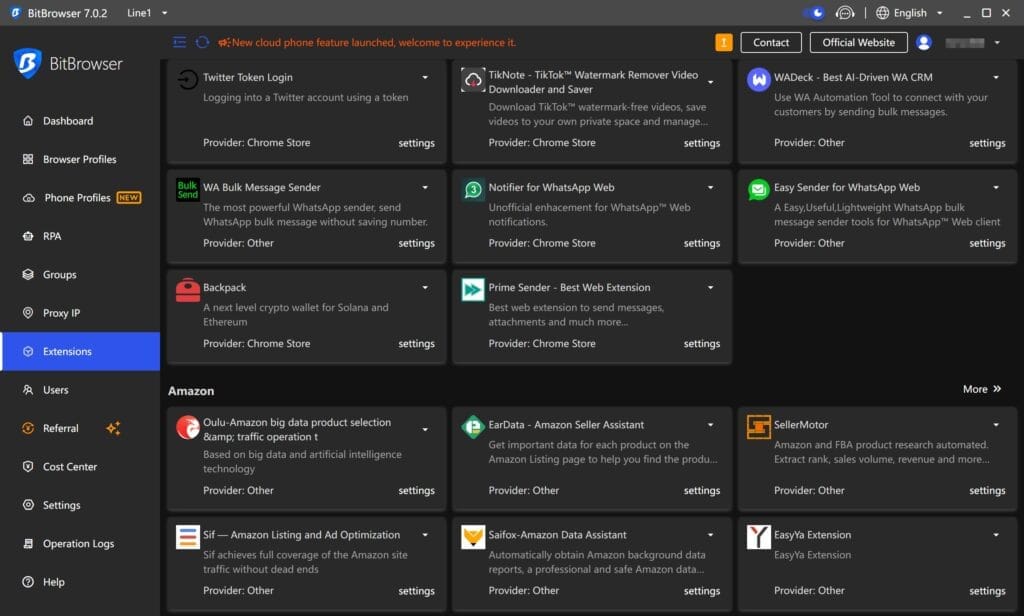
Task: Open settings for EasyYa Extension
Action: tap(987, 591)
